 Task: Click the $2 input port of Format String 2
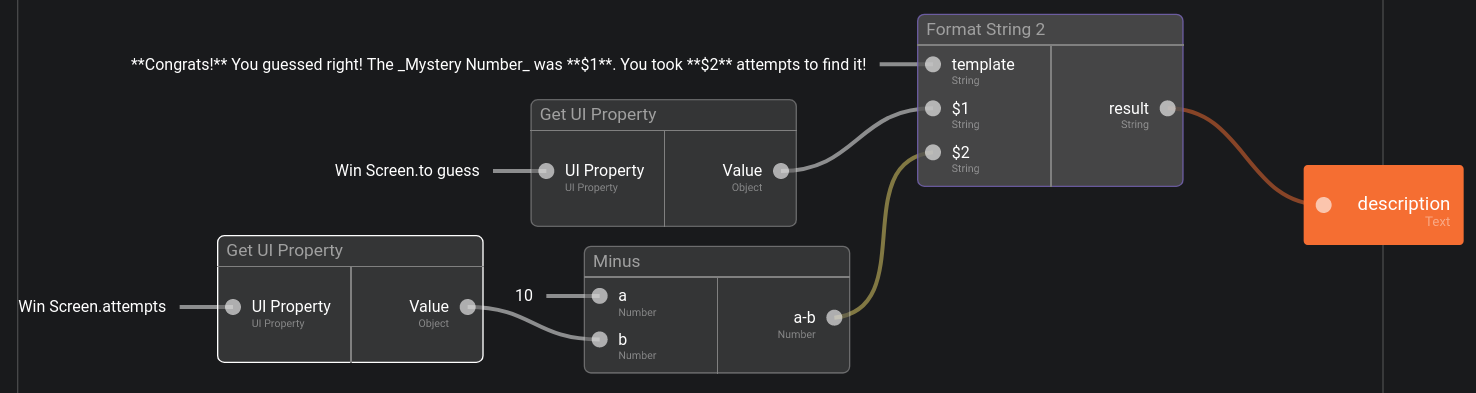point(933,152)
